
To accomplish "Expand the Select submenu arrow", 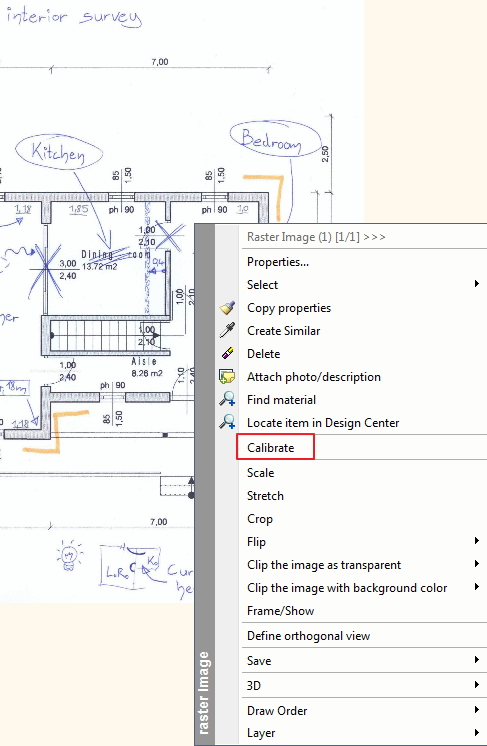I will point(477,284).
